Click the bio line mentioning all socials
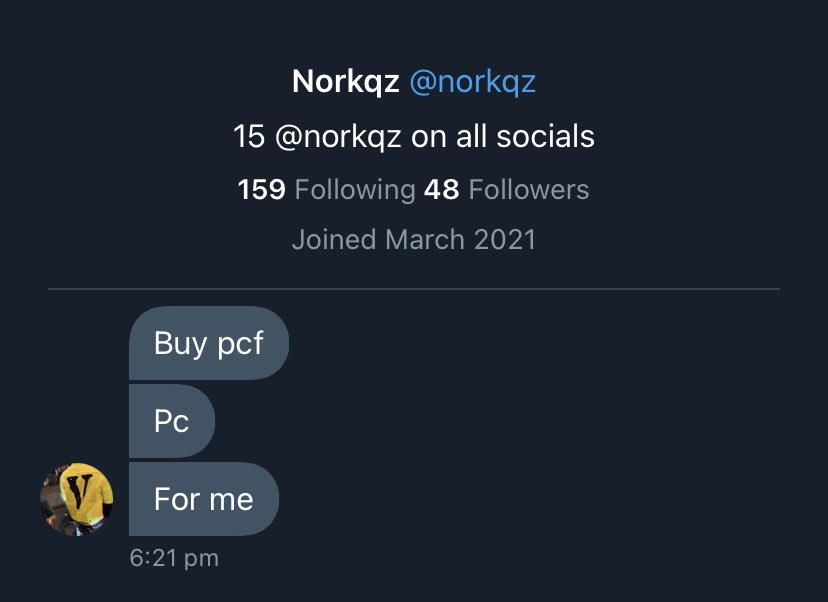 (x=413, y=136)
